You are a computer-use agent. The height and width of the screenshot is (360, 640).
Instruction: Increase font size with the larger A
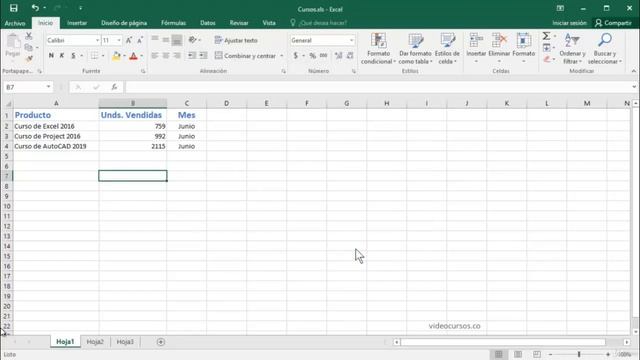coord(129,40)
